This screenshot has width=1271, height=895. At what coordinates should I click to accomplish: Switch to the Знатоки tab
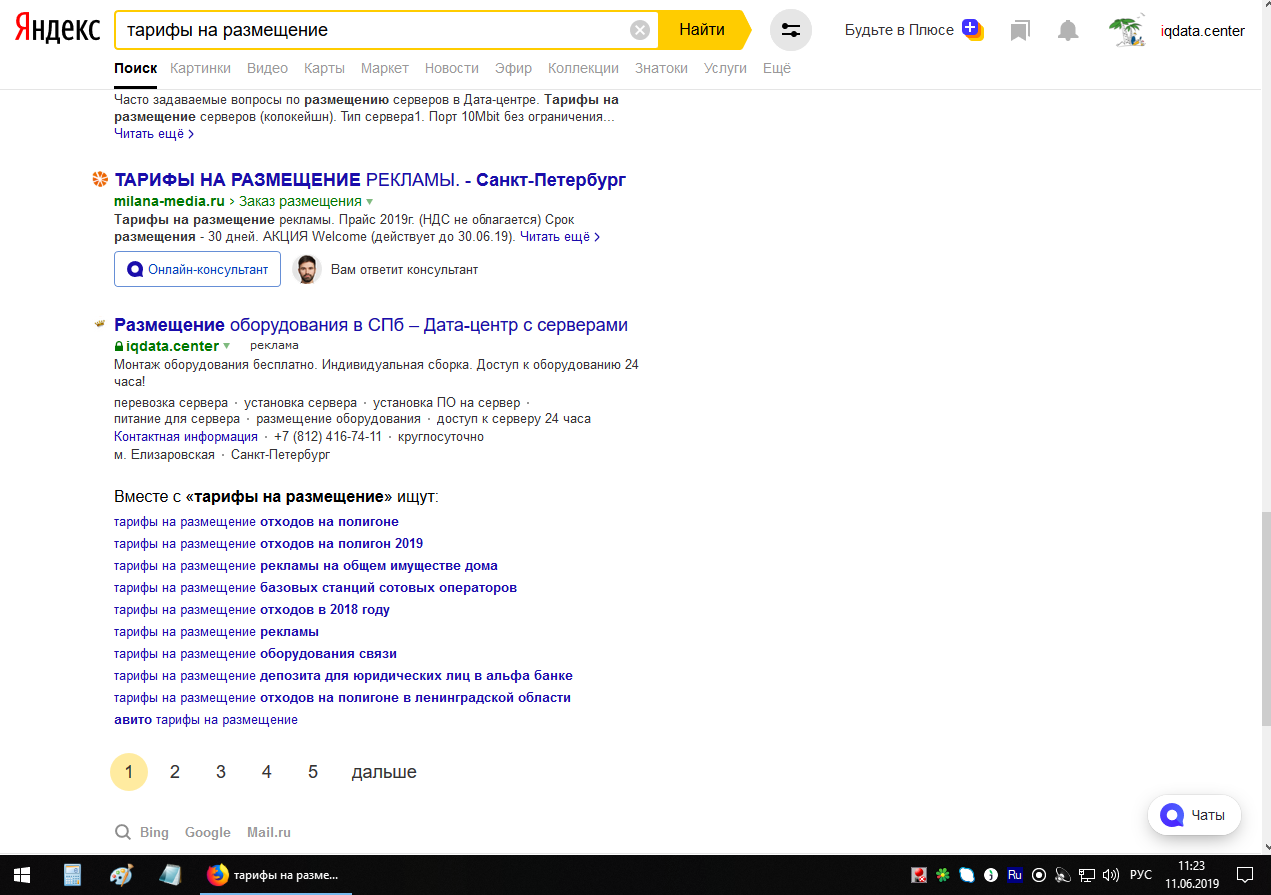tap(662, 68)
